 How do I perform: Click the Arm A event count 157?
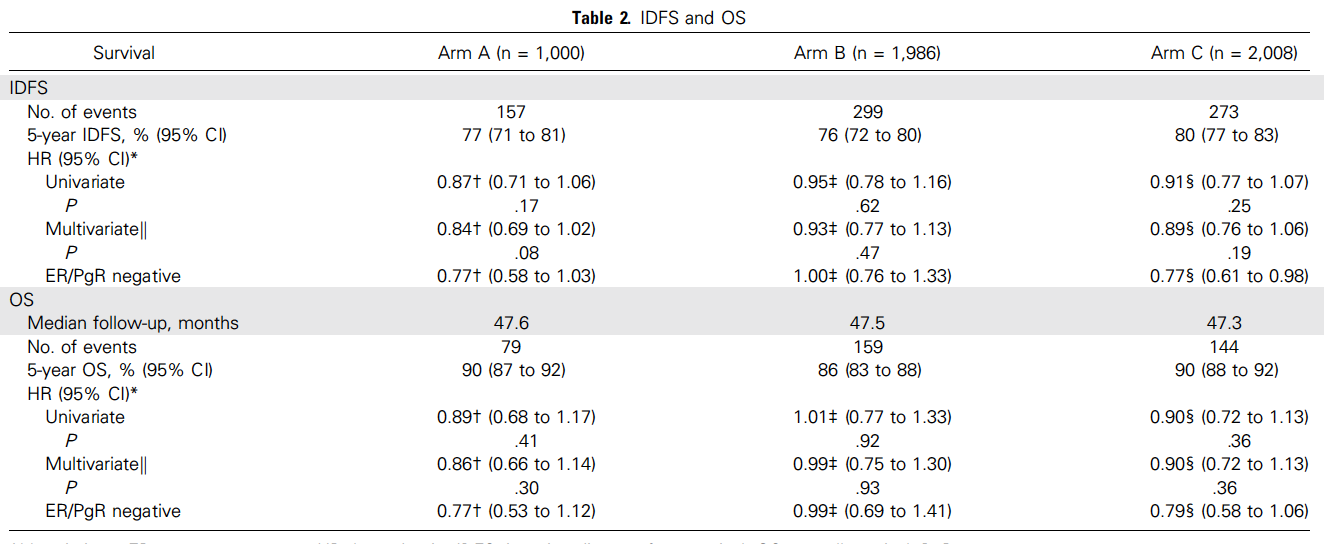point(511,112)
